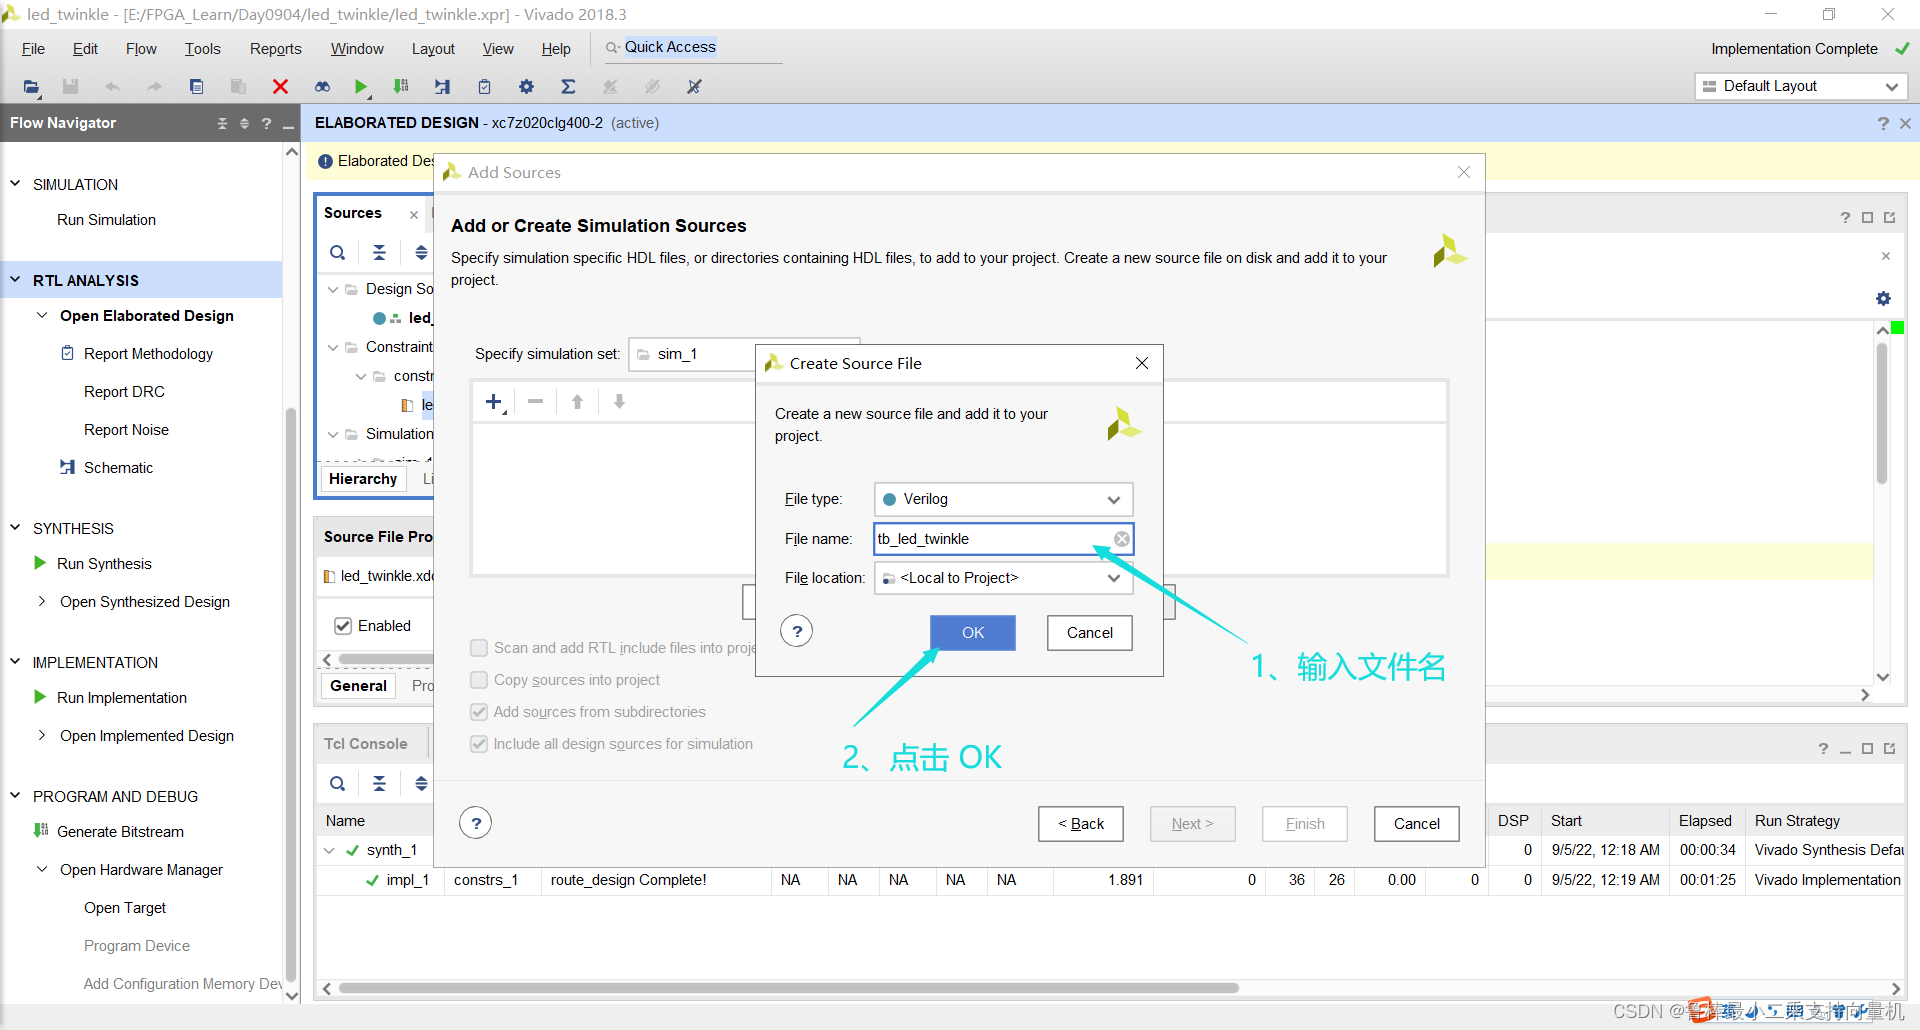Open the File type Verilog dropdown
This screenshot has width=1920, height=1030.
(1003, 499)
